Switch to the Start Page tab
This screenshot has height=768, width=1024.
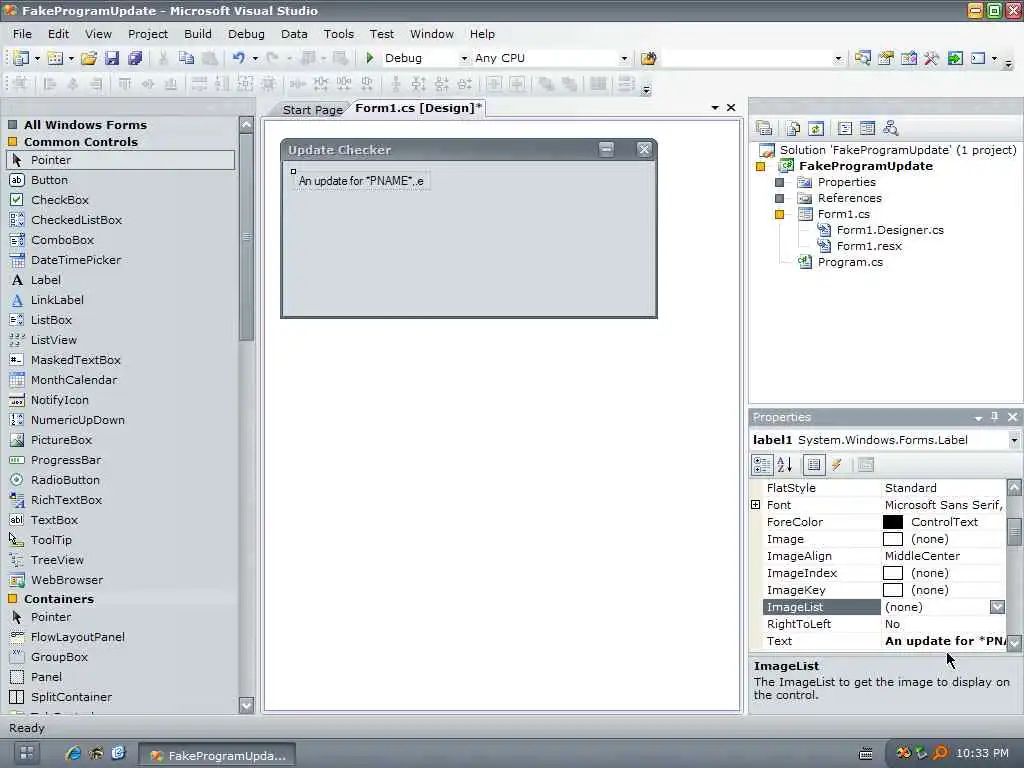(x=312, y=110)
